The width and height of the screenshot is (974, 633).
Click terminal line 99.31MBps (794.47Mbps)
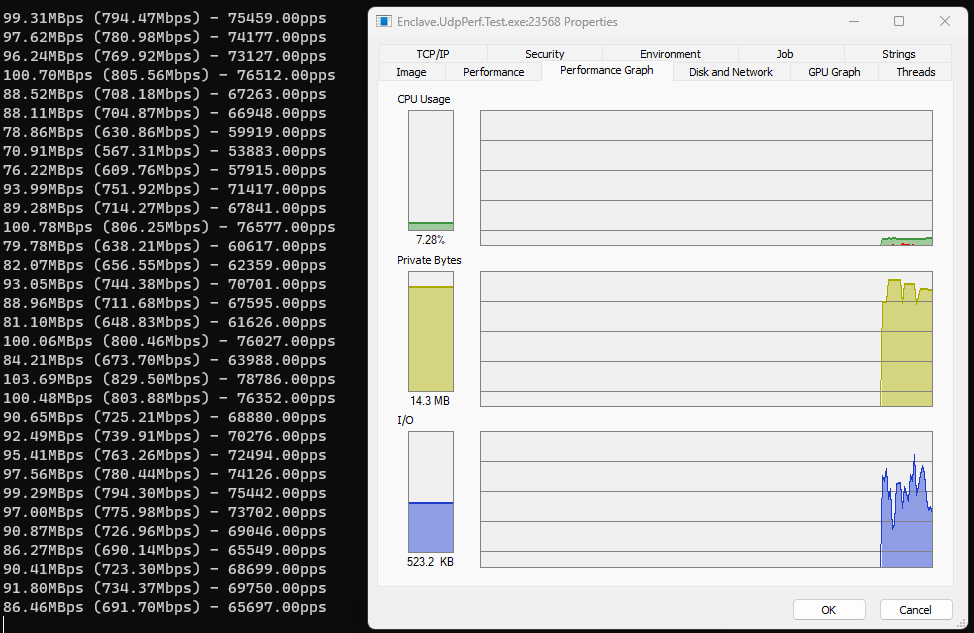tap(165, 18)
